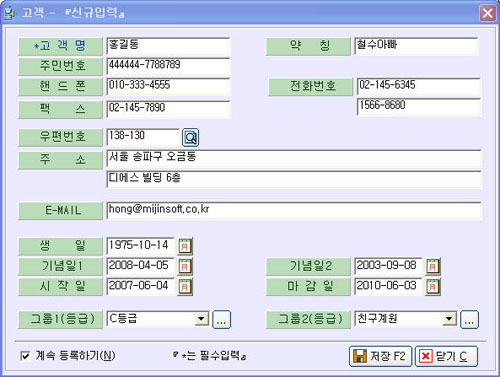Click the 전화번호 field 02-145-6345
Viewport: 500px width, 377px height.
pyautogui.click(x=419, y=86)
